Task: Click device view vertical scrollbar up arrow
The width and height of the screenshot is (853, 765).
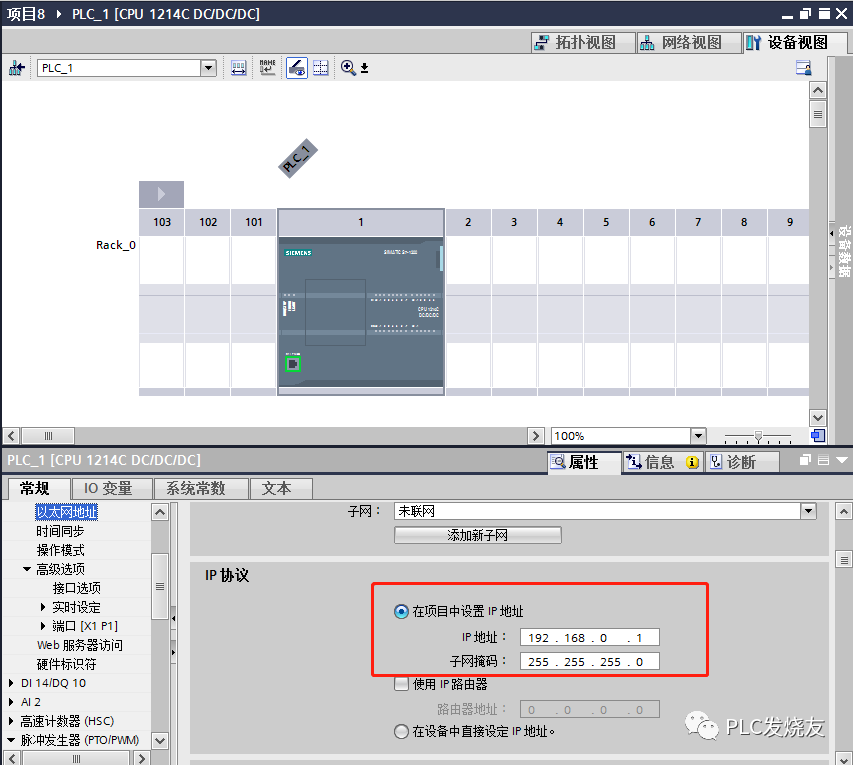Action: click(x=818, y=90)
